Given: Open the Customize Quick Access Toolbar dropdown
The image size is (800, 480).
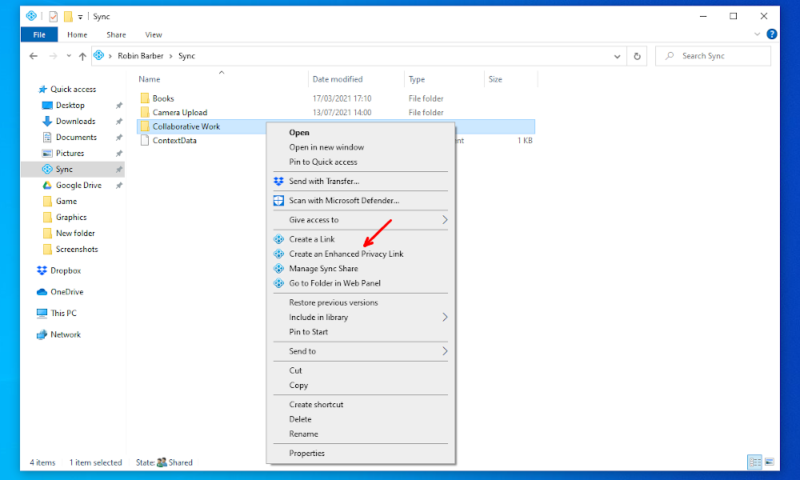Looking at the screenshot, I should 80,17.
